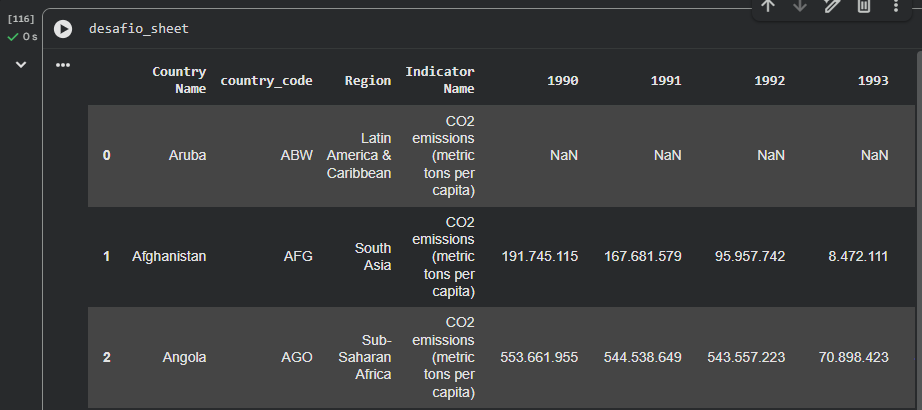Run the desafio_sheet cell
922x410 pixels.
(63, 29)
